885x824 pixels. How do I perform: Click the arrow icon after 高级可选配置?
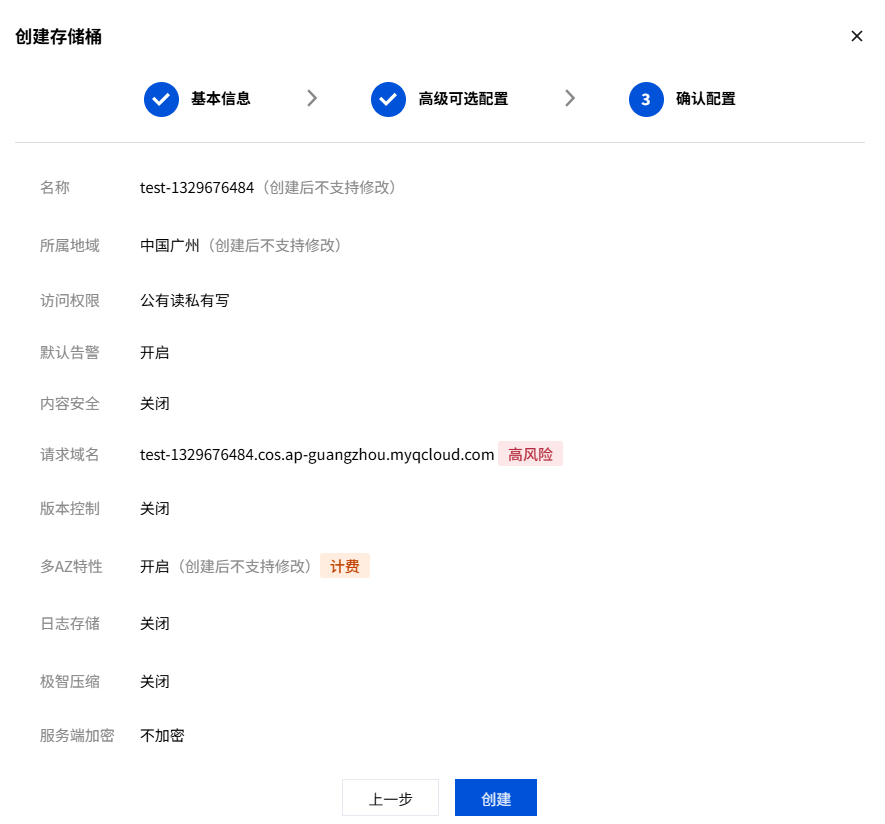click(x=569, y=99)
